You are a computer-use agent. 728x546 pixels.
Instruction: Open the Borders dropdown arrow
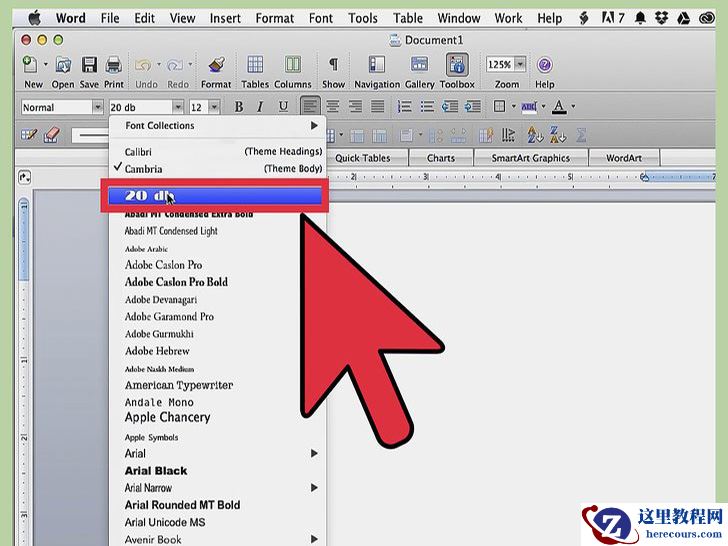(x=513, y=107)
